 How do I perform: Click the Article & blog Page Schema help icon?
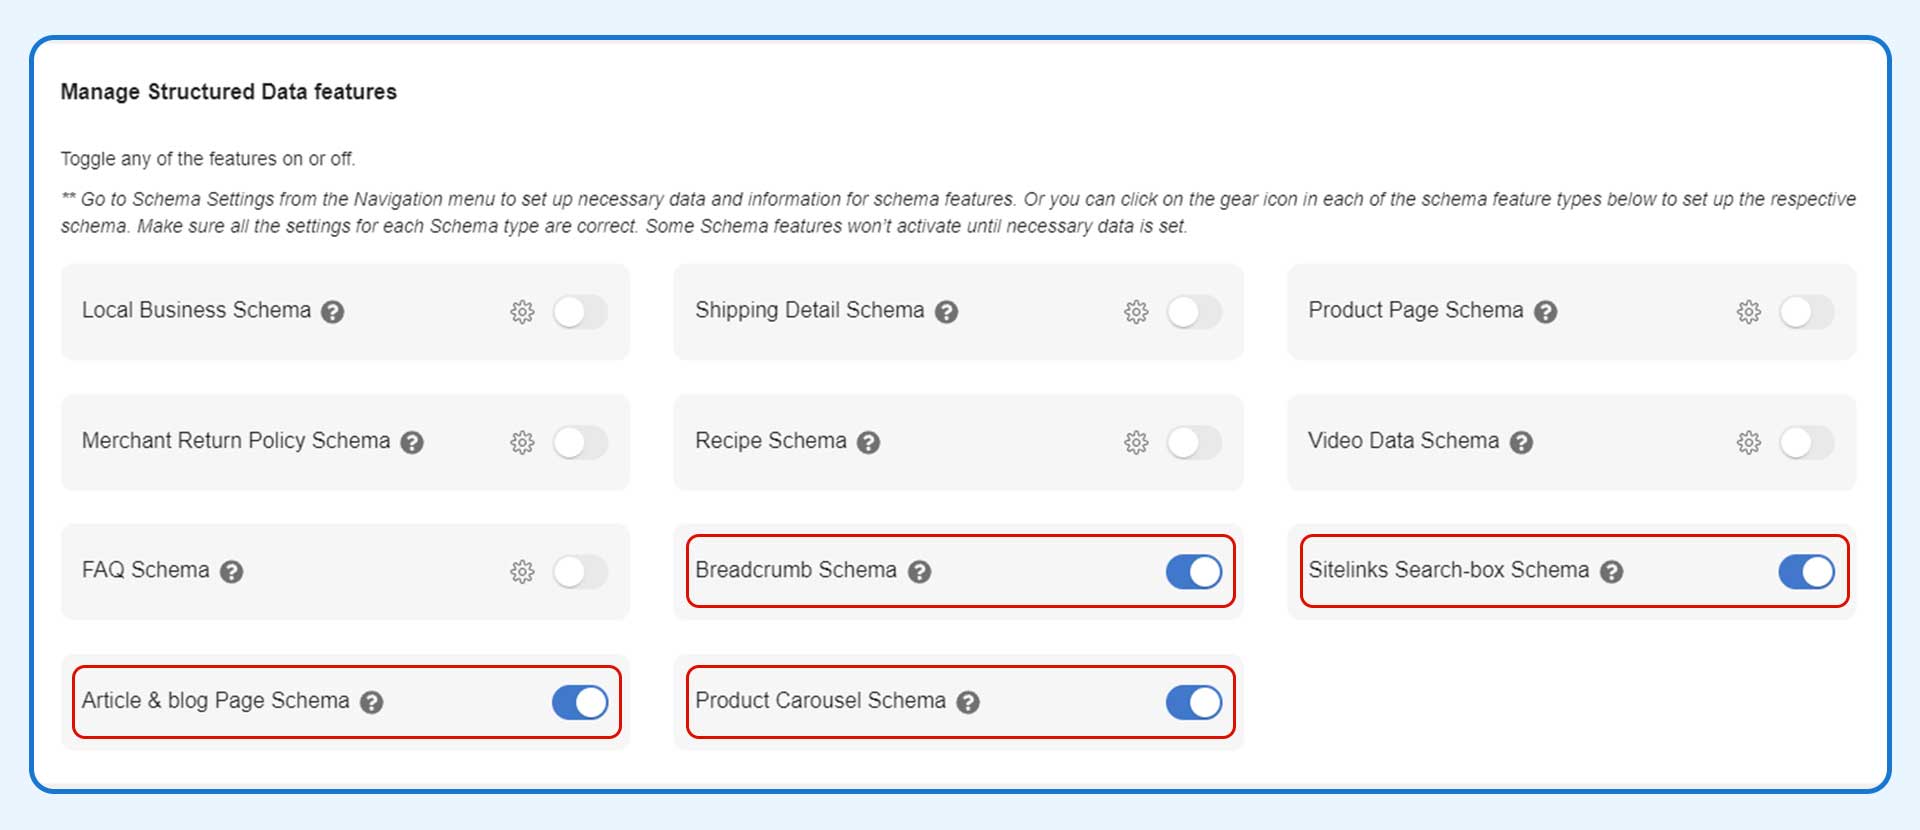click(373, 703)
